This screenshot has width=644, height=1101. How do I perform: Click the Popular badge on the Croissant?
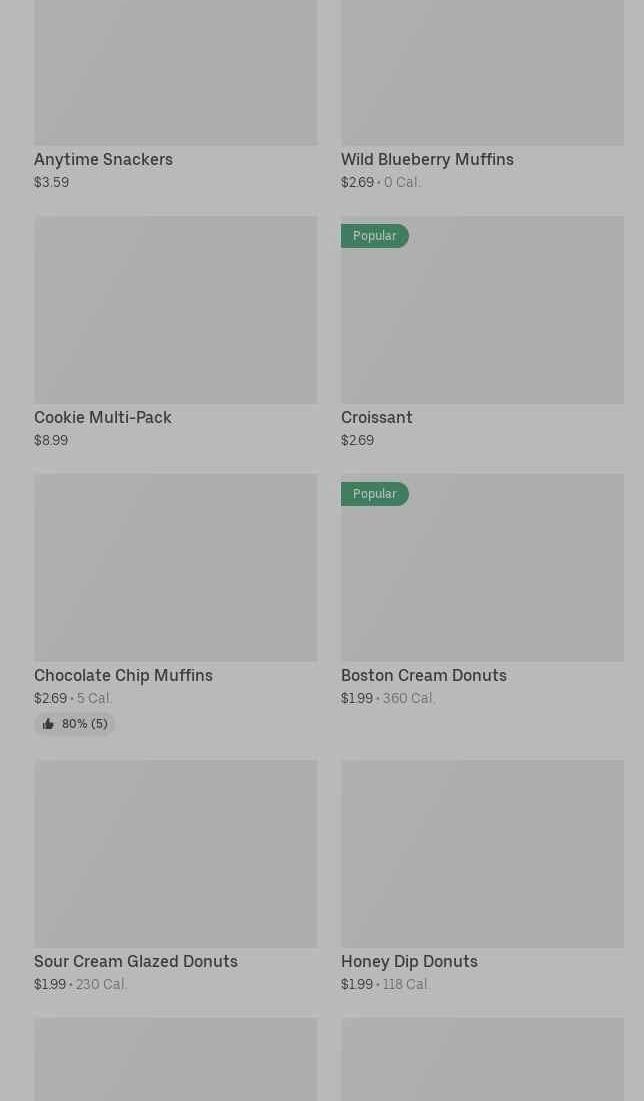pyautogui.click(x=374, y=236)
